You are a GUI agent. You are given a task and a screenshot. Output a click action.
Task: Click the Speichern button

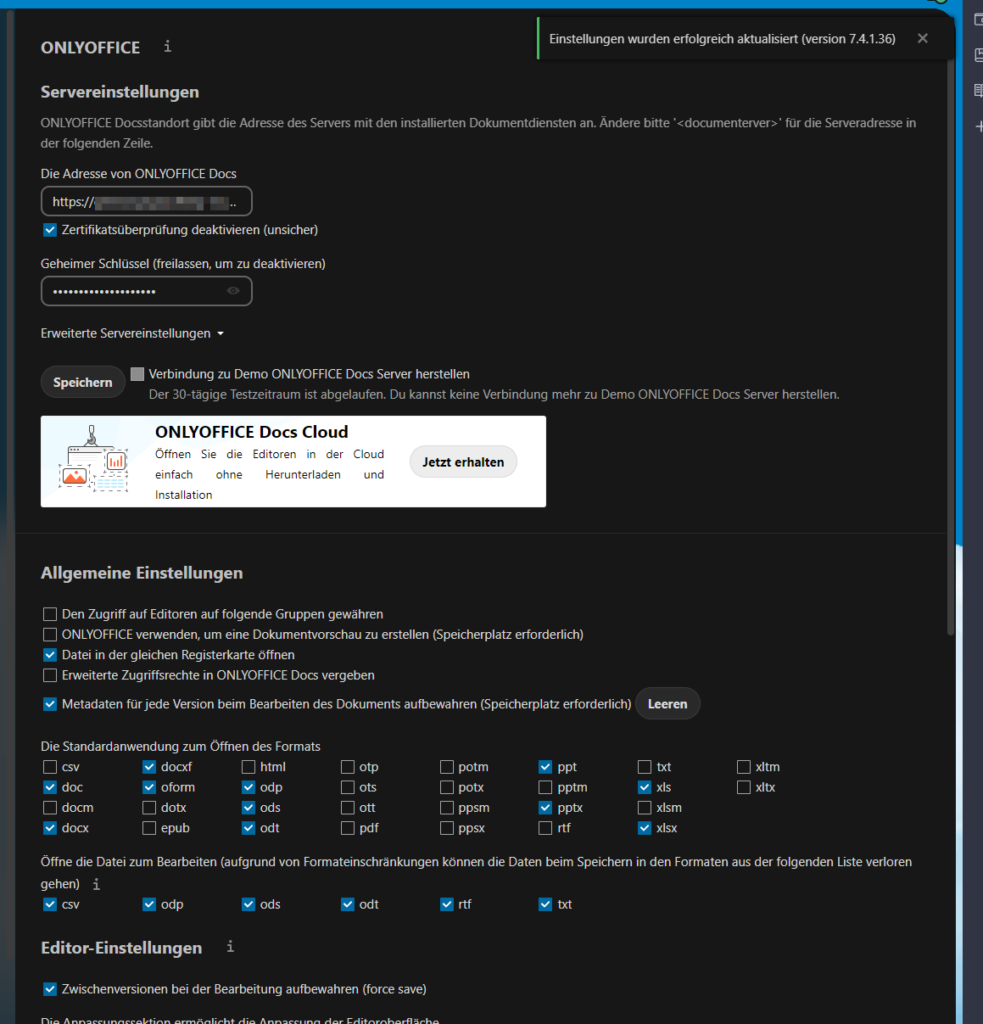click(x=82, y=382)
